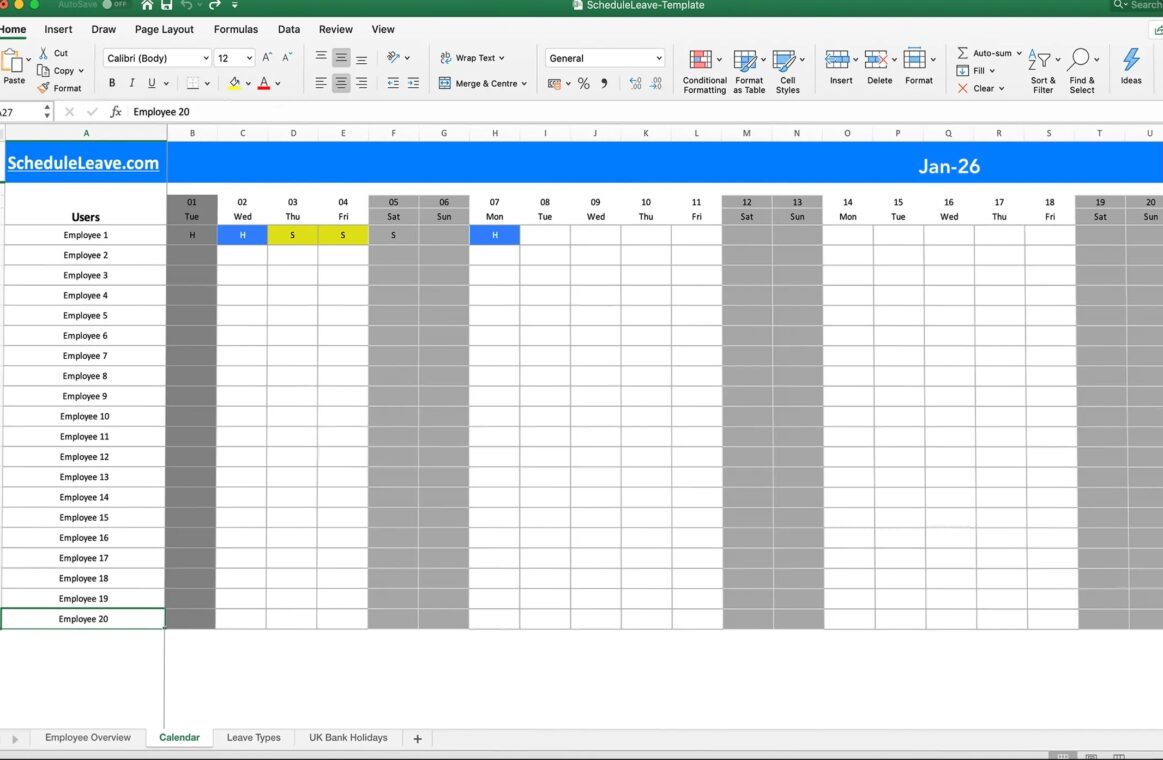Click the Wrap Text button
Image resolution: width=1163 pixels, height=760 pixels.
click(x=472, y=58)
